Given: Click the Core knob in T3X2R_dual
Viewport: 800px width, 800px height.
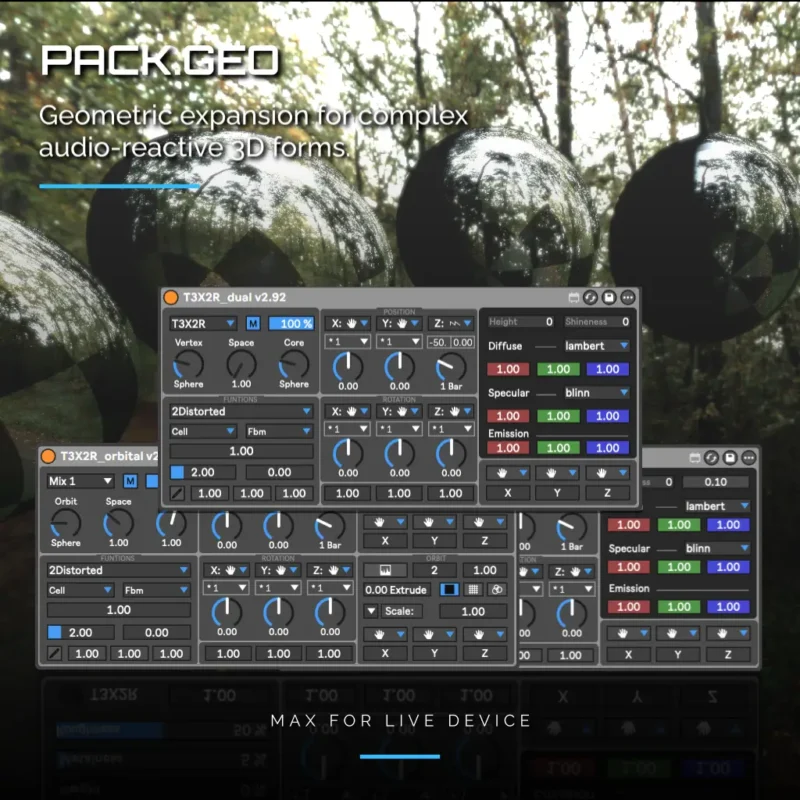Looking at the screenshot, I should (x=294, y=364).
